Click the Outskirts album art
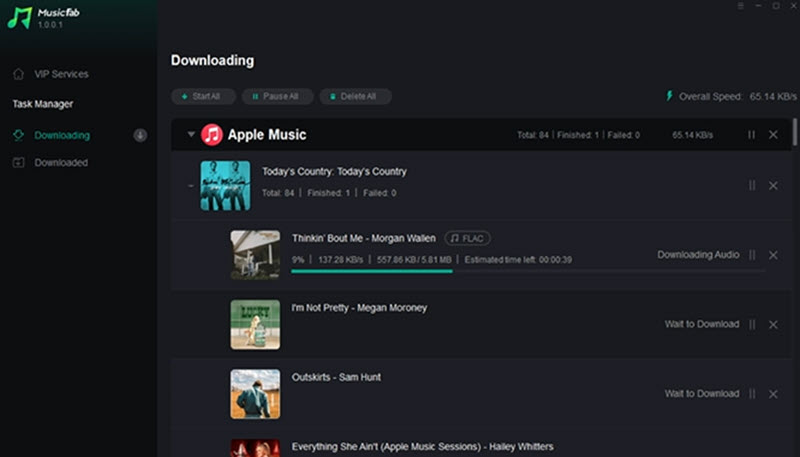The height and width of the screenshot is (457, 800). point(255,394)
